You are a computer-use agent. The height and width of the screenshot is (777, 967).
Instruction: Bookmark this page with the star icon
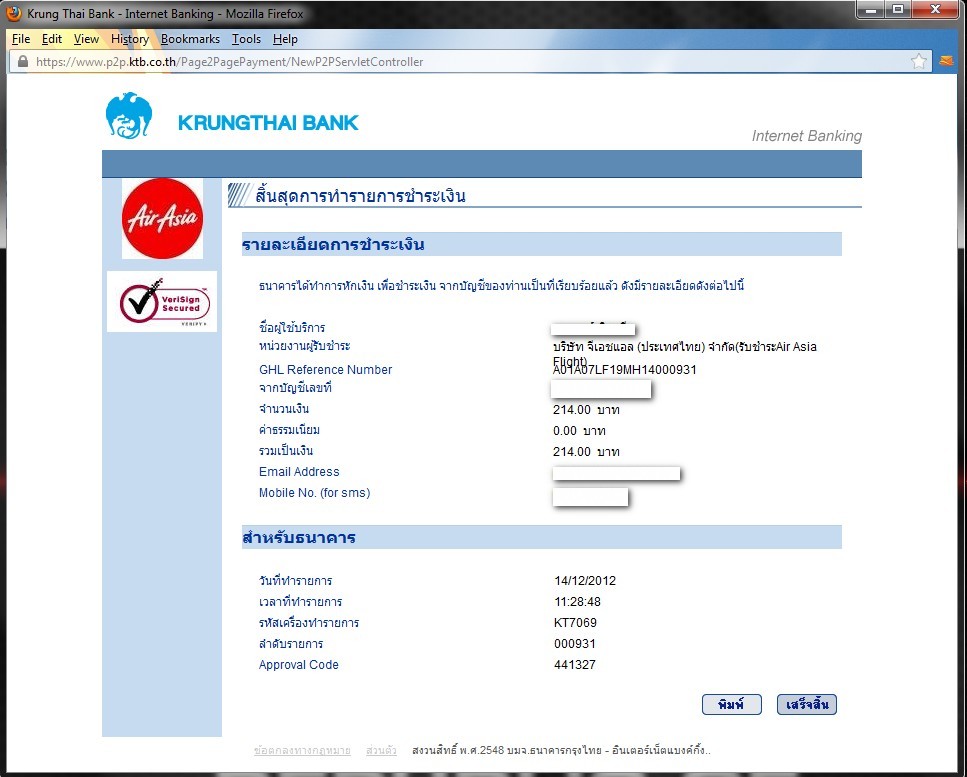[x=918, y=61]
